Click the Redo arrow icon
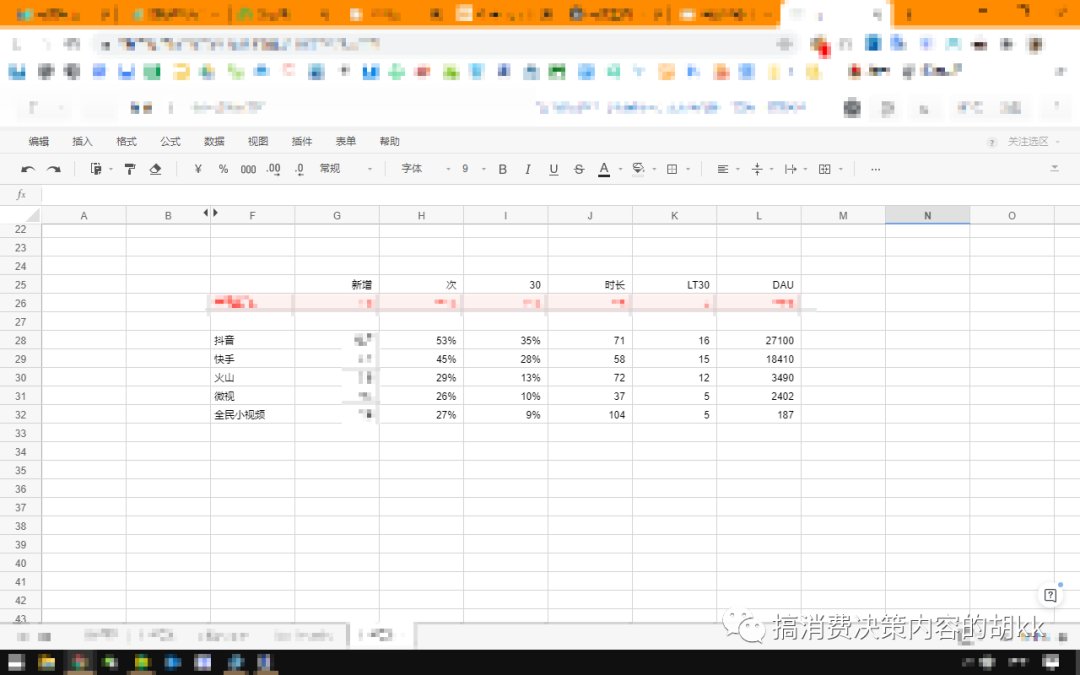Image resolution: width=1080 pixels, height=675 pixels. click(51, 169)
